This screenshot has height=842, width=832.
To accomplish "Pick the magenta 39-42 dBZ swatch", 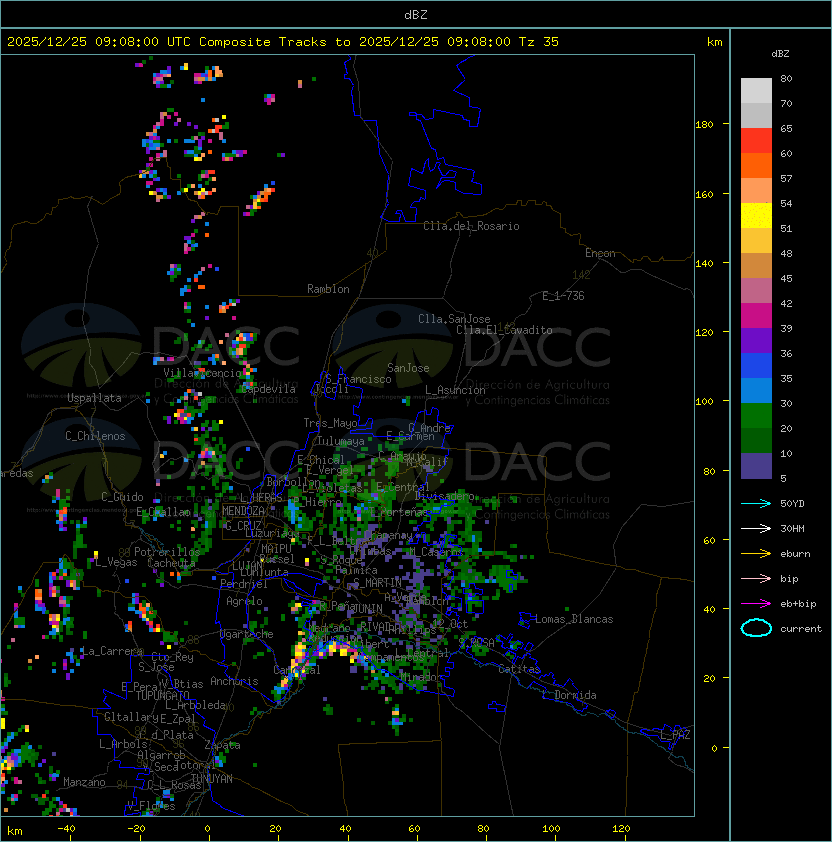I will [x=756, y=316].
